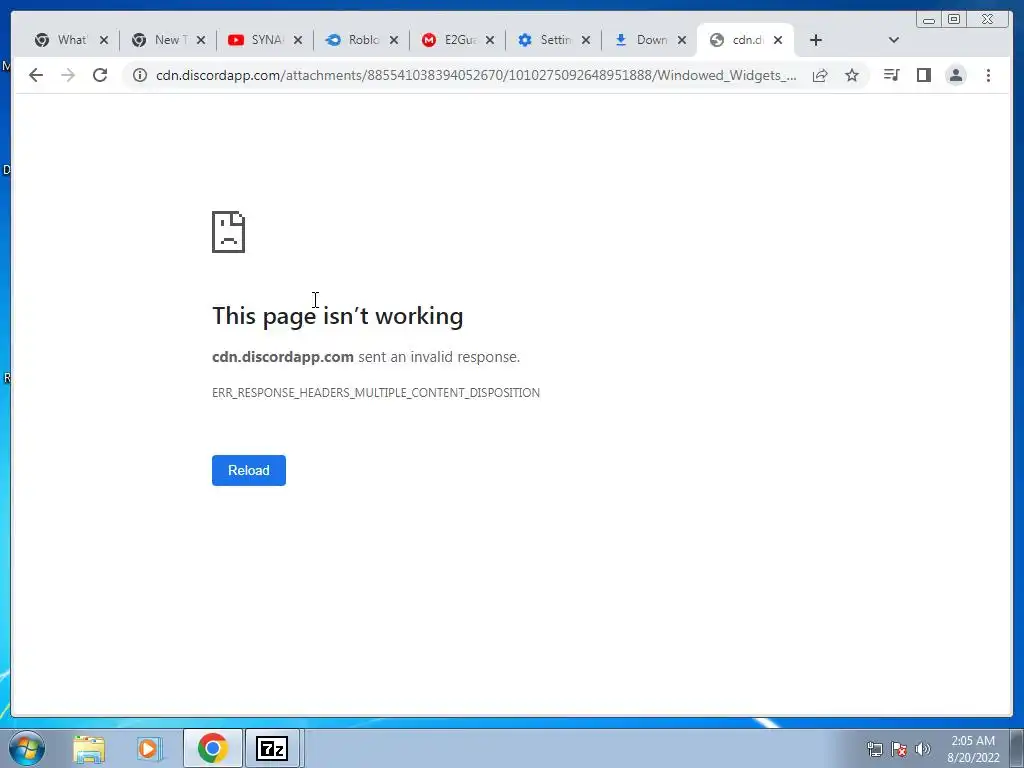This screenshot has height=768, width=1024.
Task: Open Windows Media Player from taskbar
Action: pyautogui.click(x=149, y=748)
